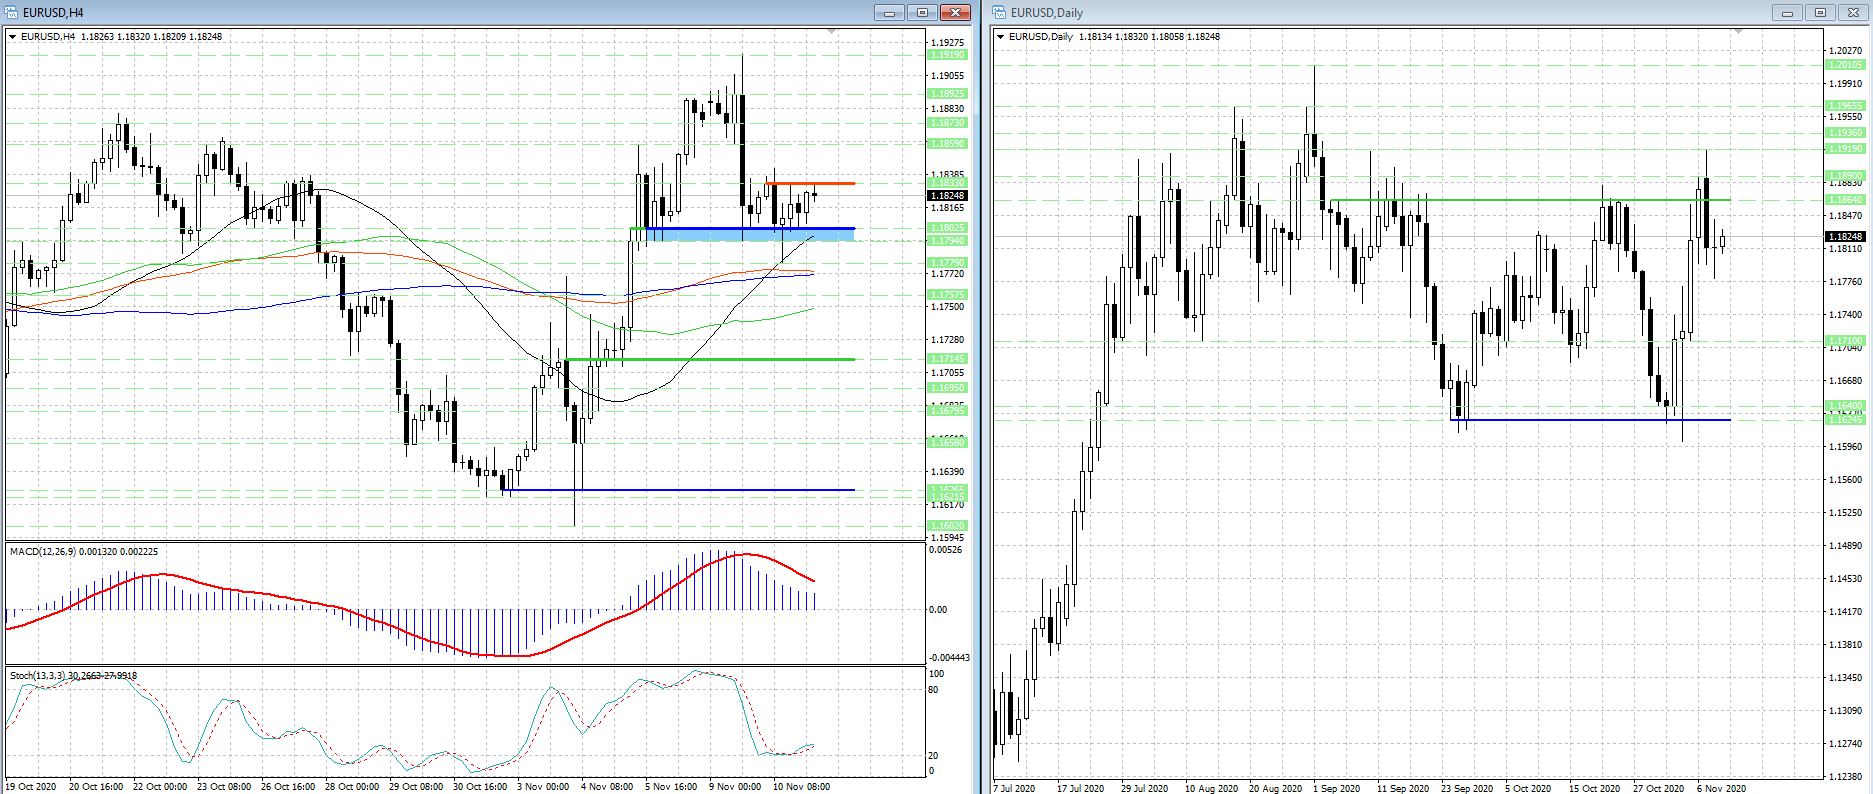
Task: Click the 1.18248 current price tag on H4
Action: pos(948,196)
